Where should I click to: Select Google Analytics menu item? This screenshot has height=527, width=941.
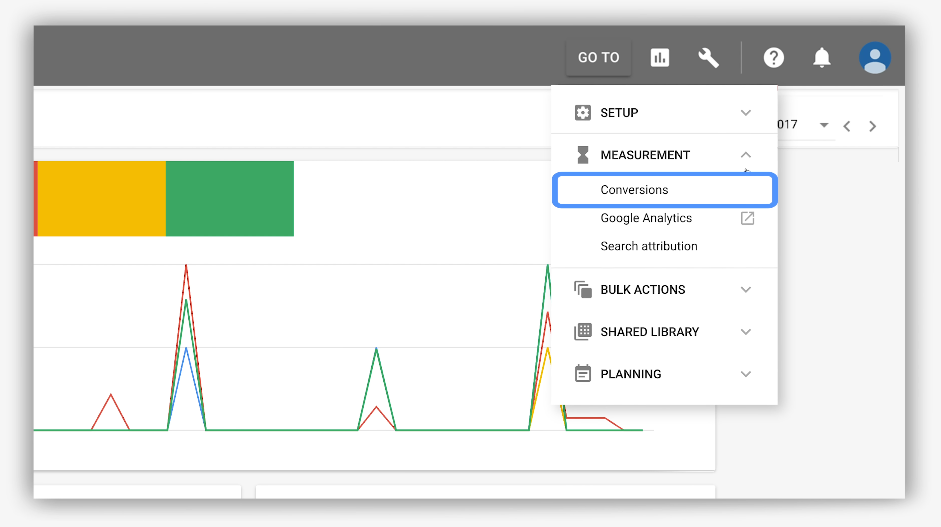[x=646, y=218]
